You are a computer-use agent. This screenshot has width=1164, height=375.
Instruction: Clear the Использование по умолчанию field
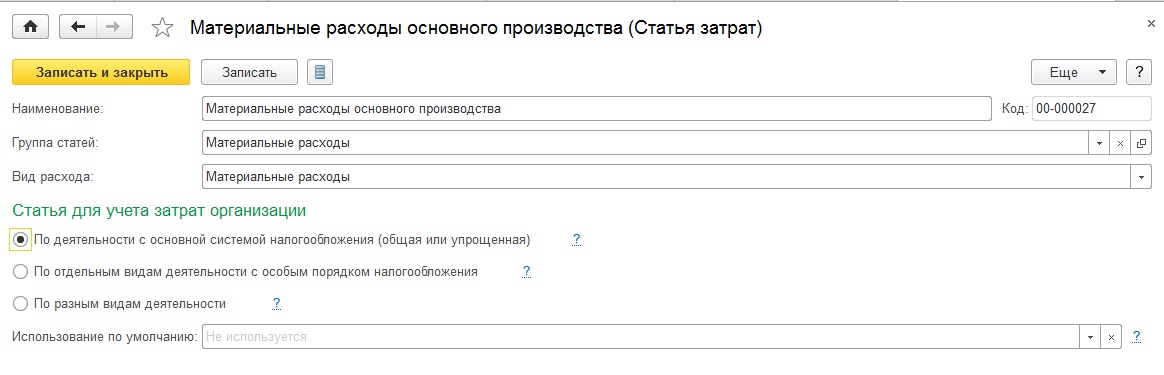point(1111,337)
